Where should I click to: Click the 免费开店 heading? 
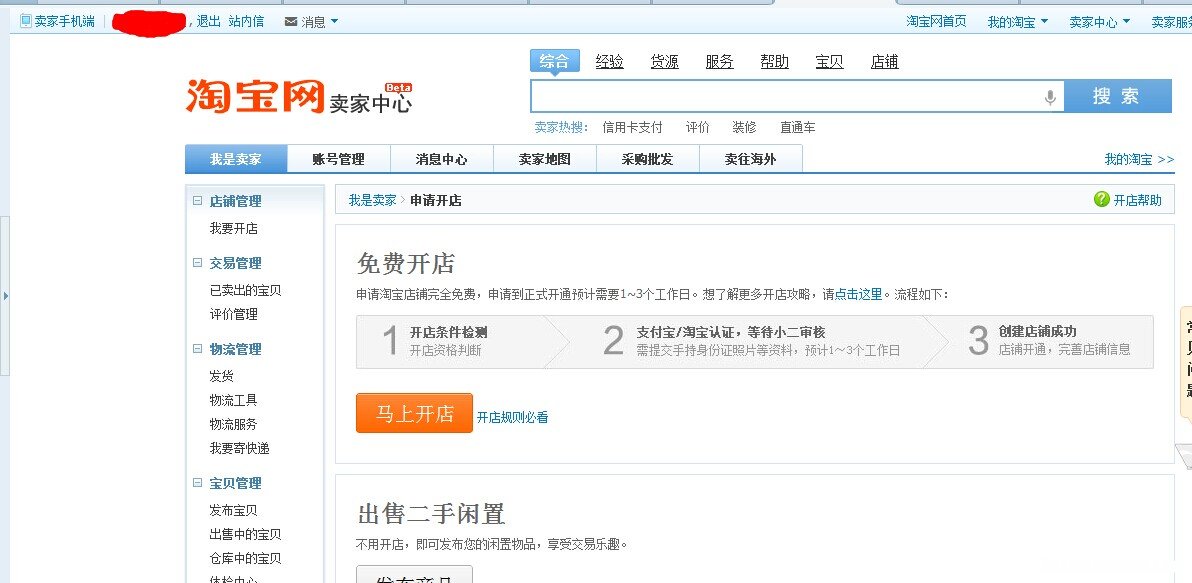pos(406,264)
